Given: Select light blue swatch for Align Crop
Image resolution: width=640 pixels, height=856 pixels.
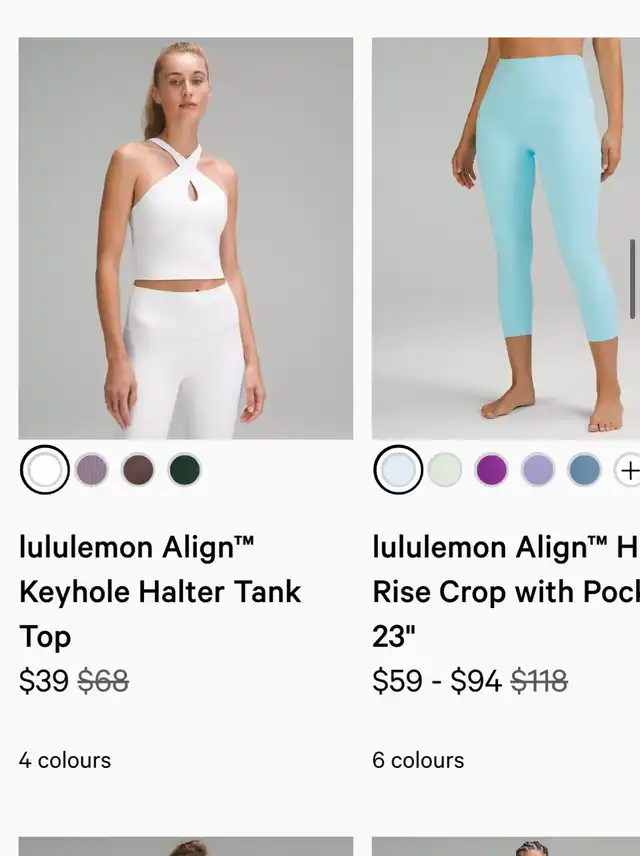Looking at the screenshot, I should tap(398, 470).
